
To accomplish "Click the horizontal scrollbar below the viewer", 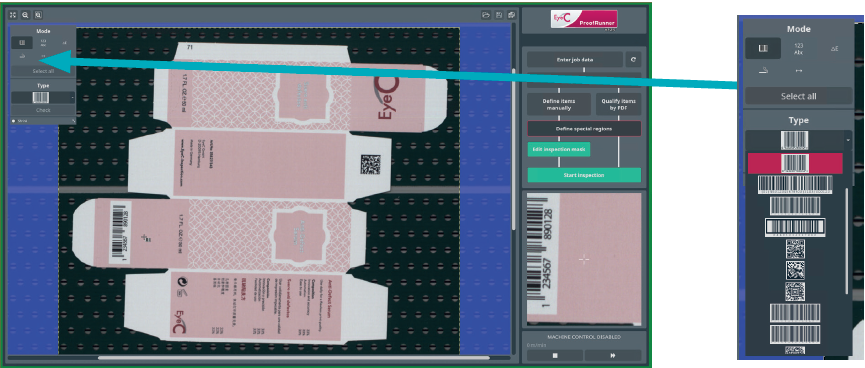I will (x=293, y=358).
